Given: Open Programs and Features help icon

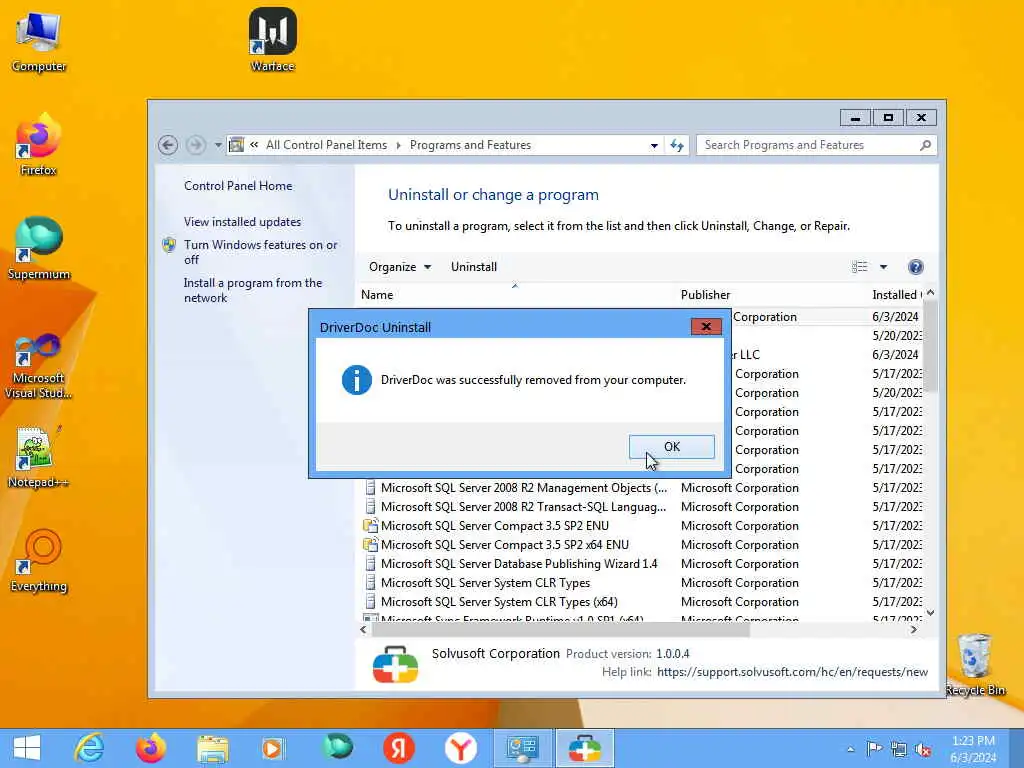Looking at the screenshot, I should pyautogui.click(x=916, y=266).
